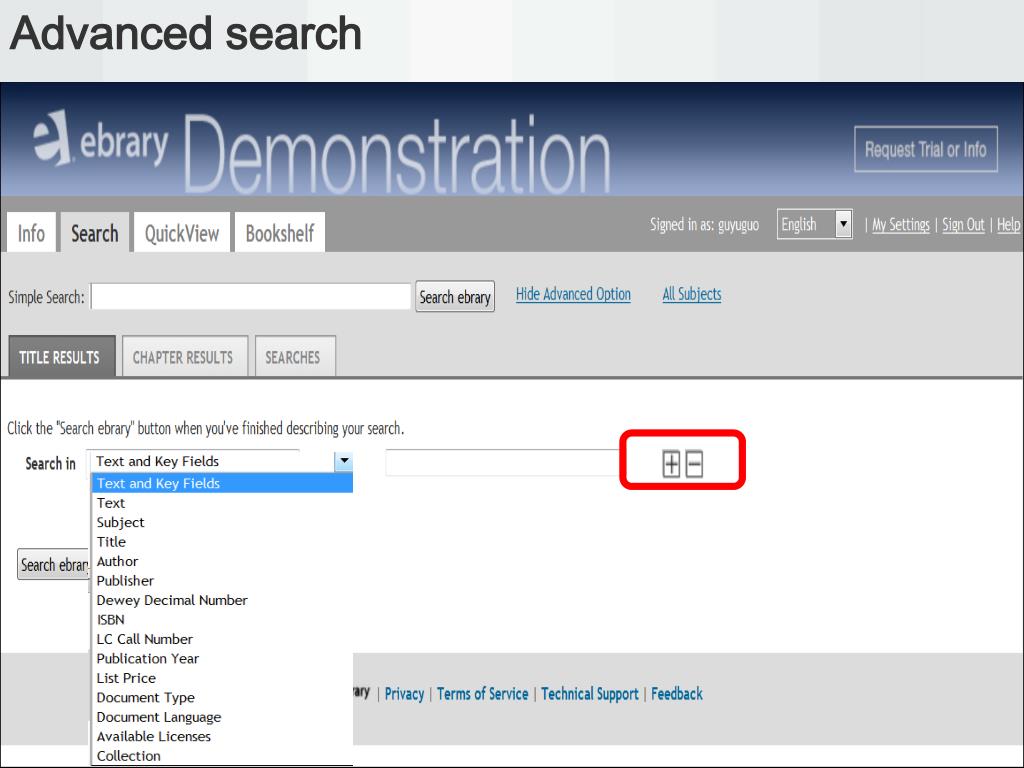Screen dimensions: 1024x768
Task: Select 'Collection' option
Action: pos(222,756)
